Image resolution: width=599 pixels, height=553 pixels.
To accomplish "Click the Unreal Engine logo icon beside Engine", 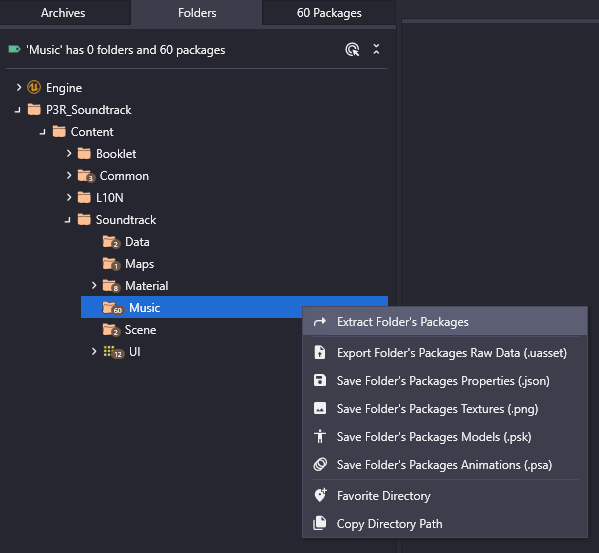I will click(x=34, y=87).
